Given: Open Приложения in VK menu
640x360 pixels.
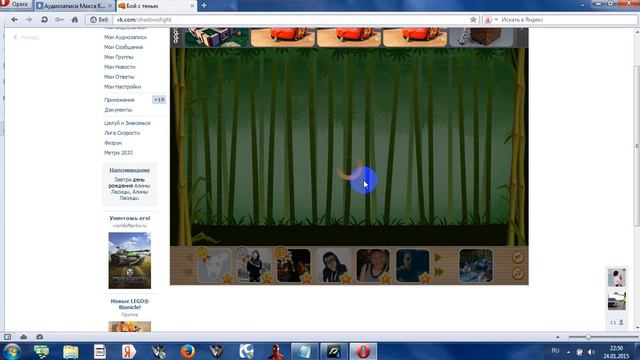Looking at the screenshot, I should coord(119,100).
